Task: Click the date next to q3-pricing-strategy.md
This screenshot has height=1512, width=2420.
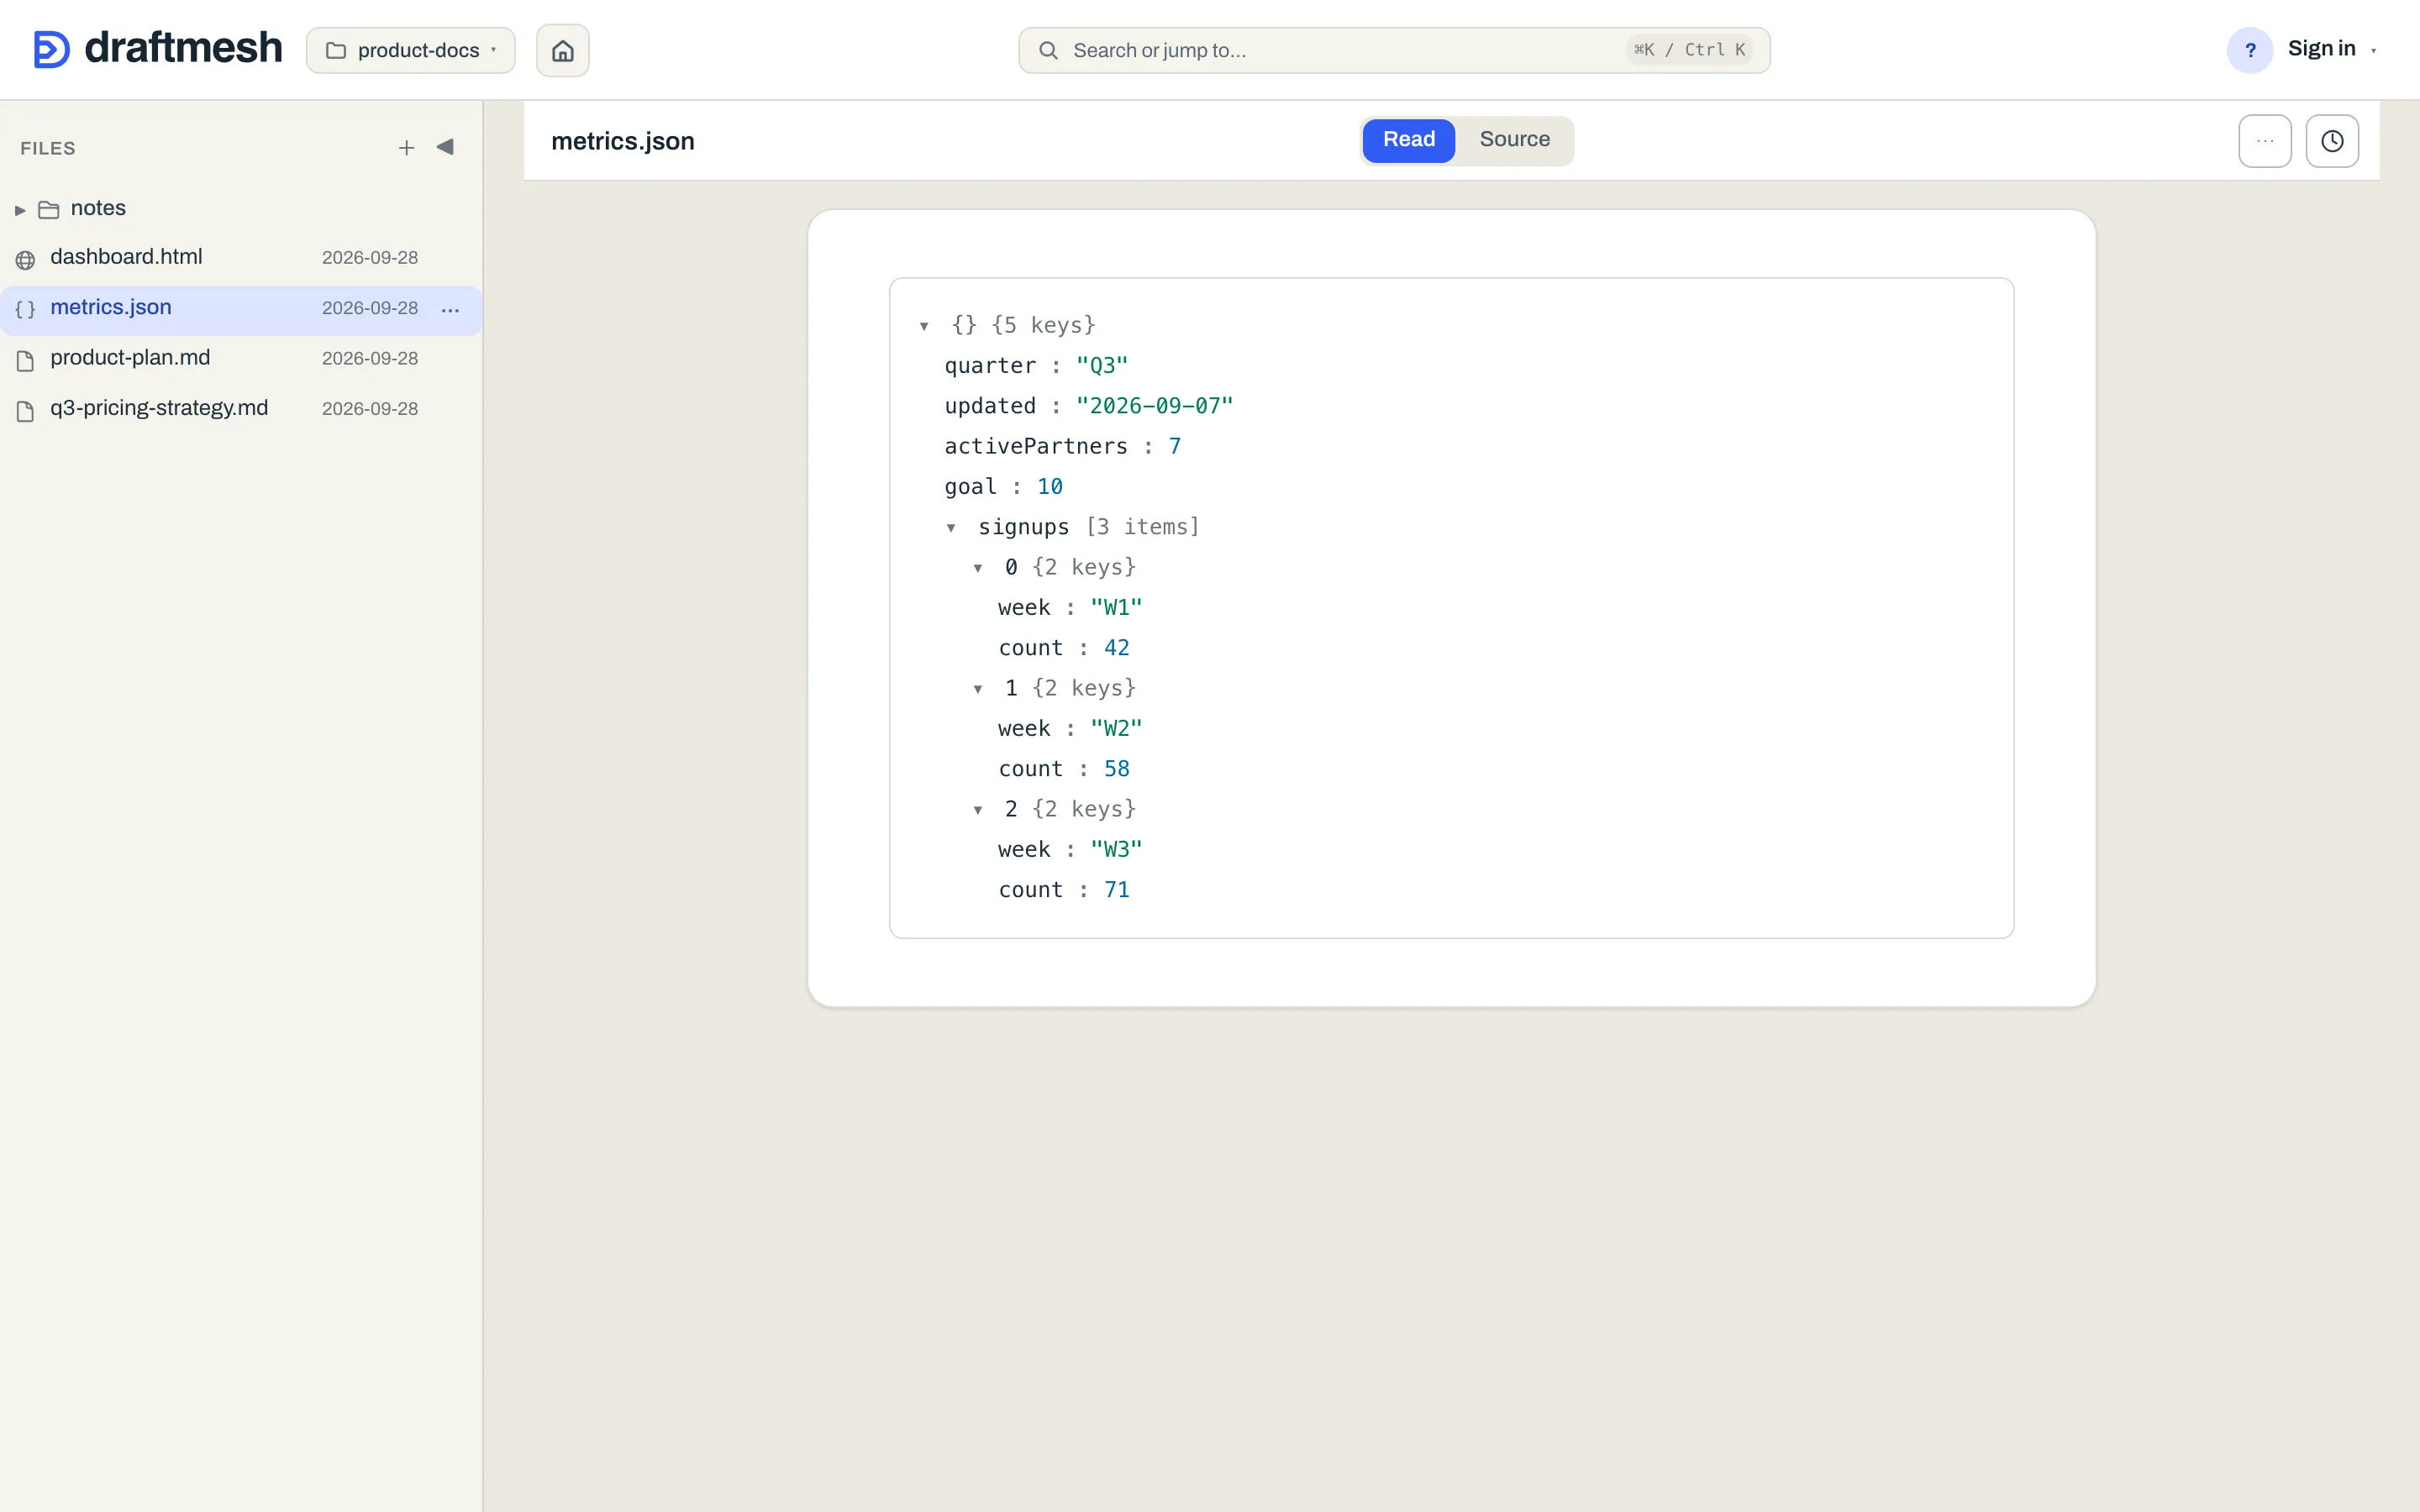Action: (370, 409)
